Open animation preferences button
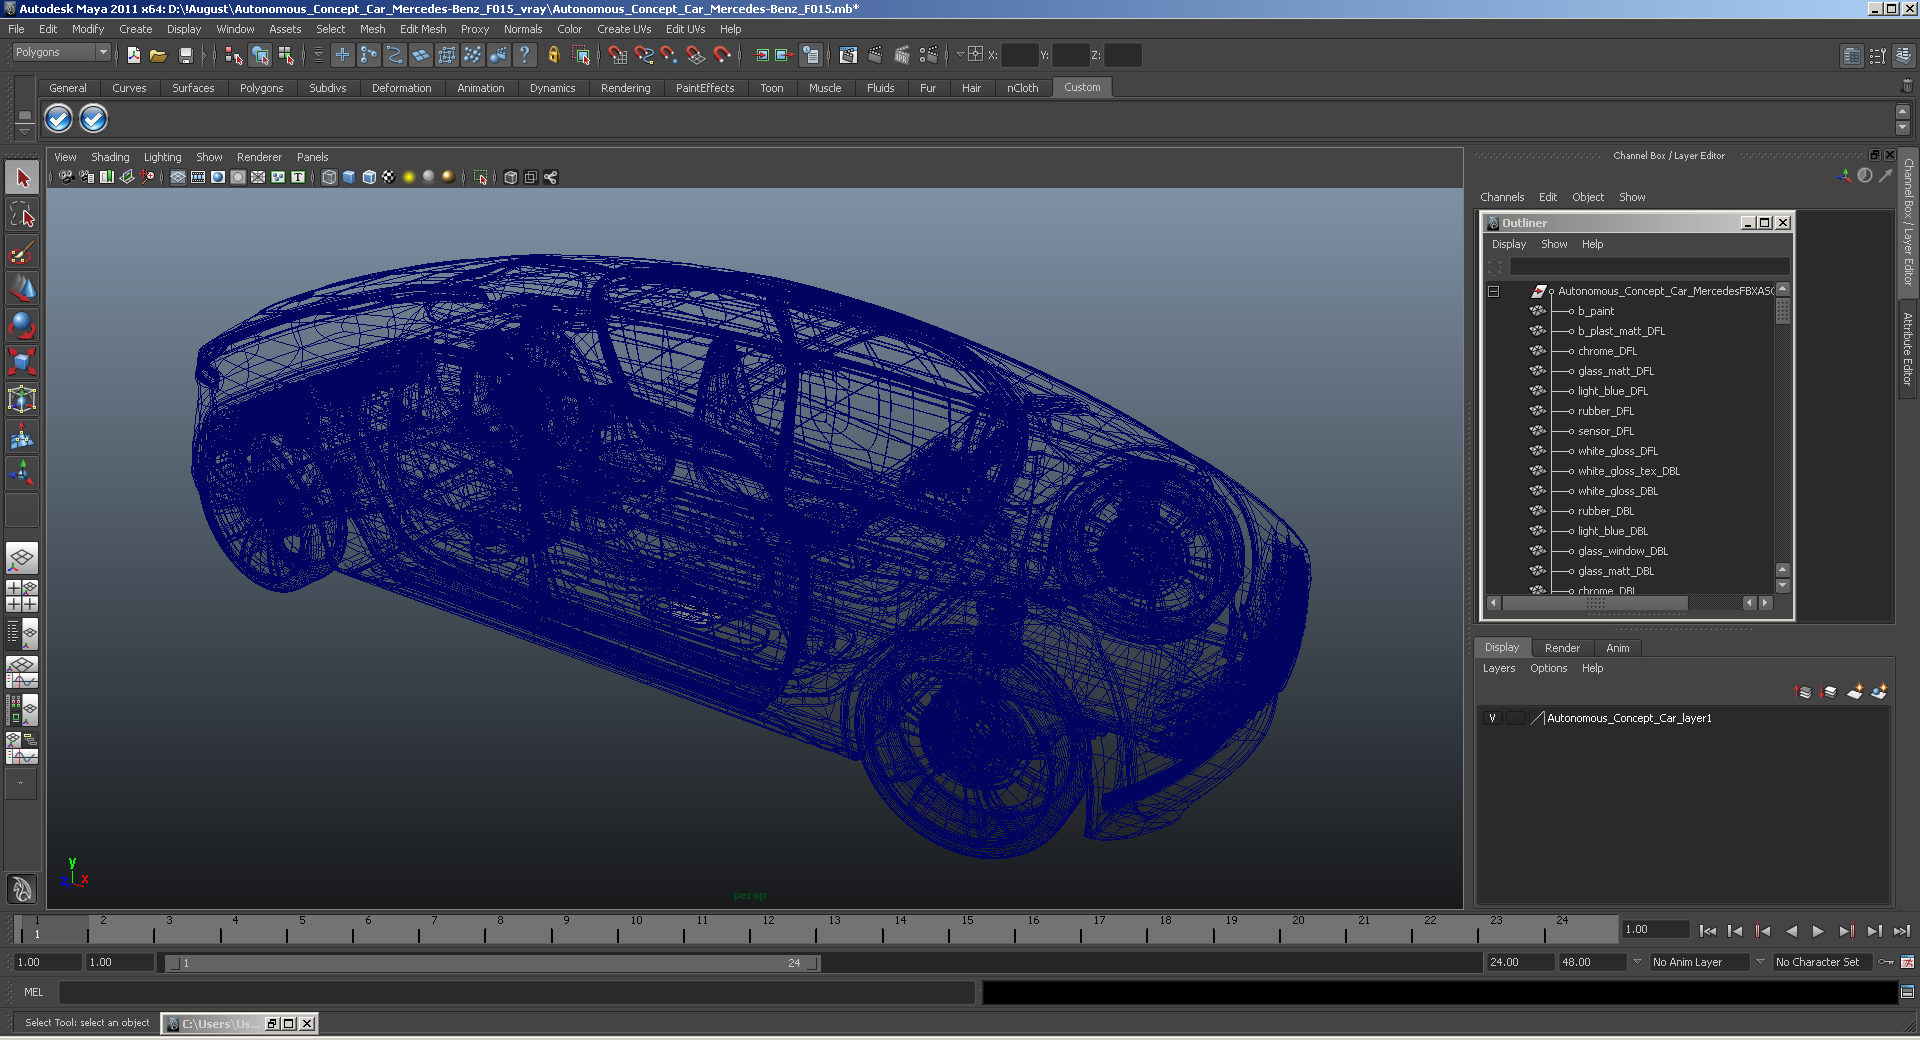The width and height of the screenshot is (1920, 1040). point(1907,962)
